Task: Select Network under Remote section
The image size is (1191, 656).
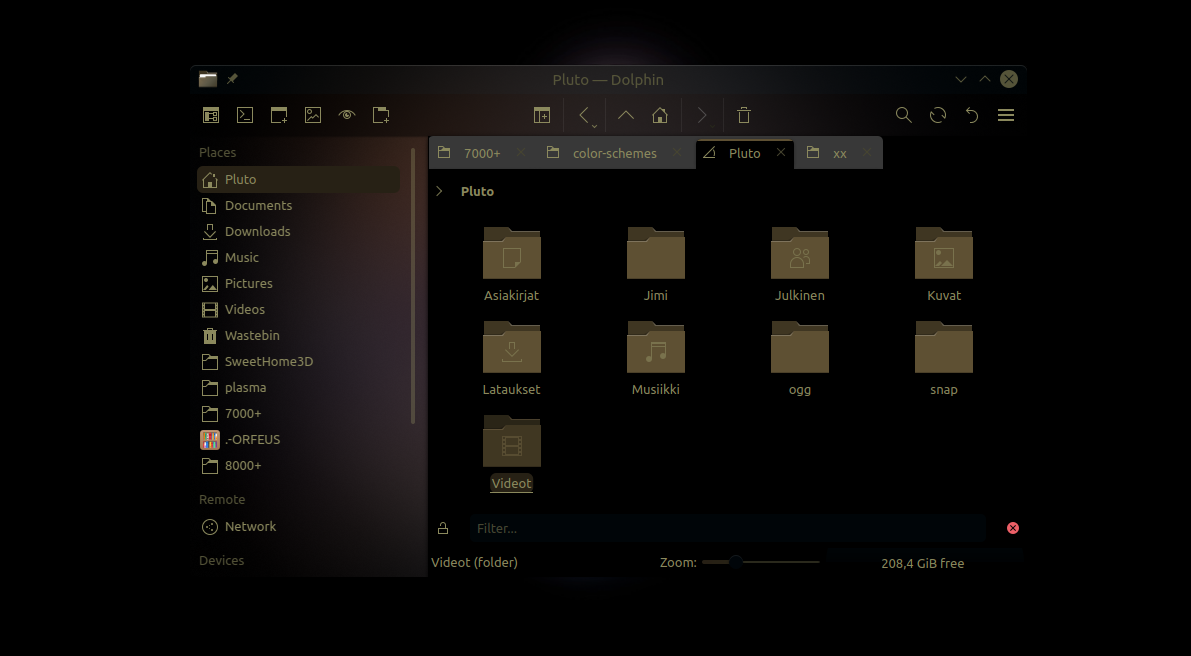Action: tap(250, 526)
